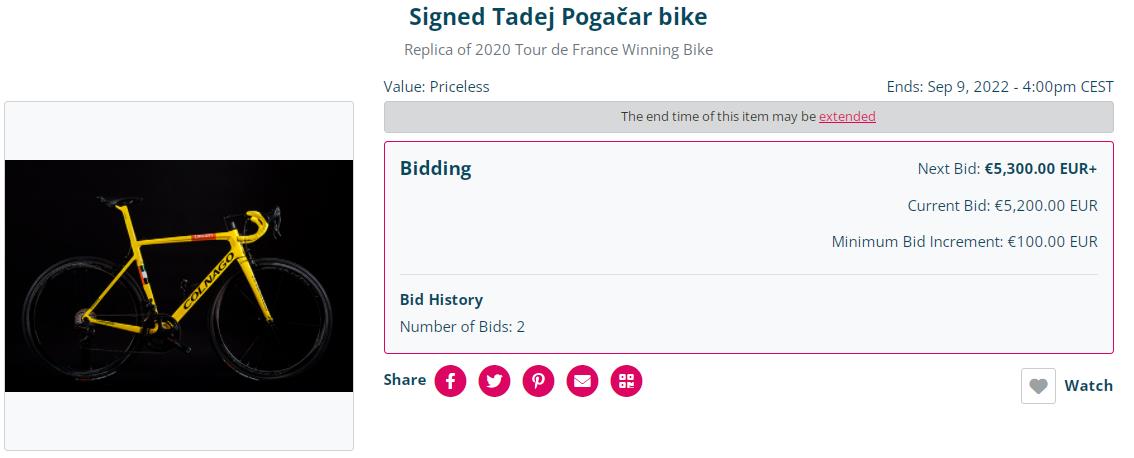Click the heart icon to watch item
Image resolution: width=1134 pixels, height=458 pixels.
1038,386
